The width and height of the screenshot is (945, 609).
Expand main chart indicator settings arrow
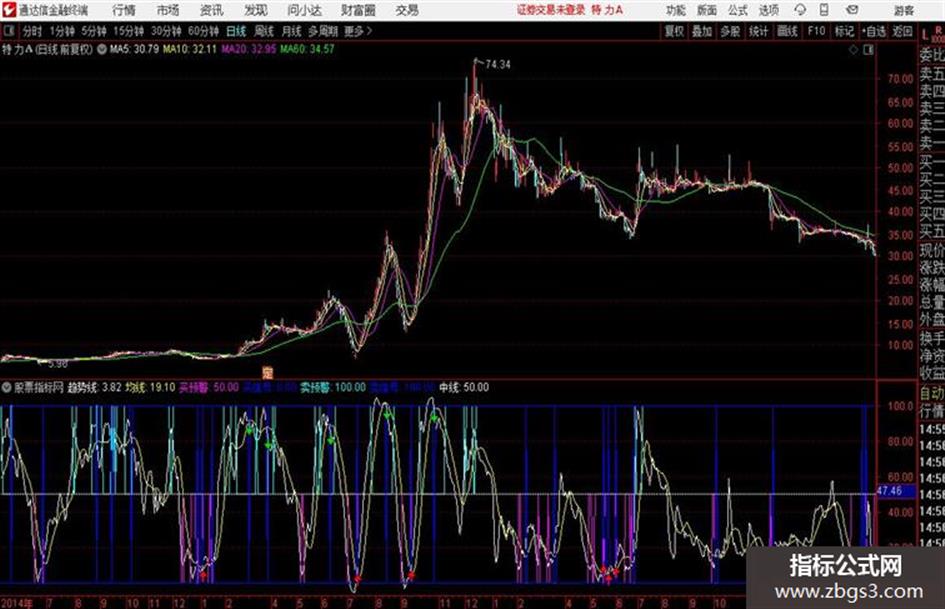(101, 49)
